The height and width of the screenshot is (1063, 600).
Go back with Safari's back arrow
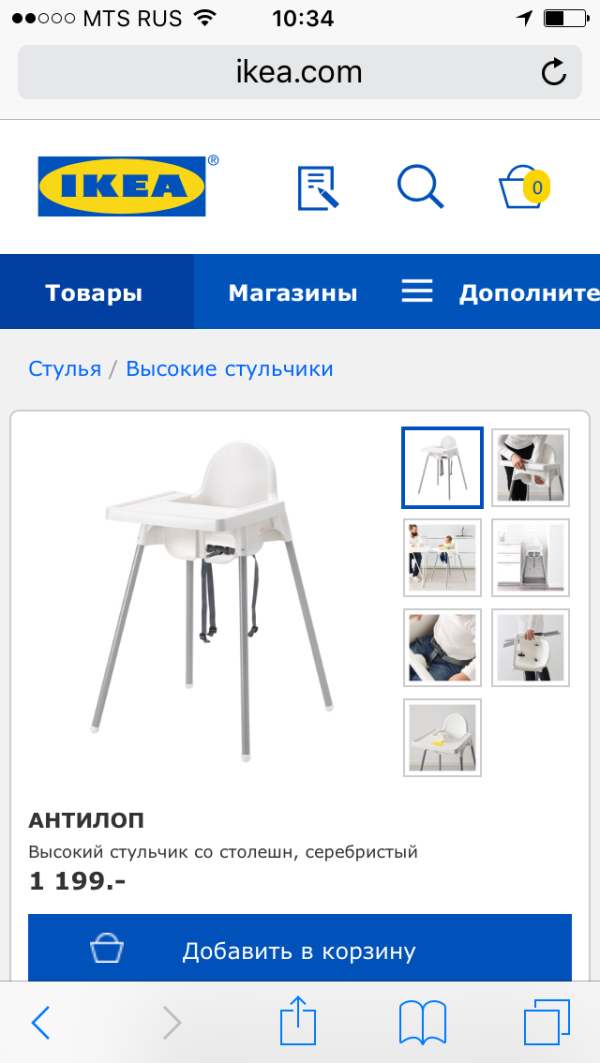41,1022
